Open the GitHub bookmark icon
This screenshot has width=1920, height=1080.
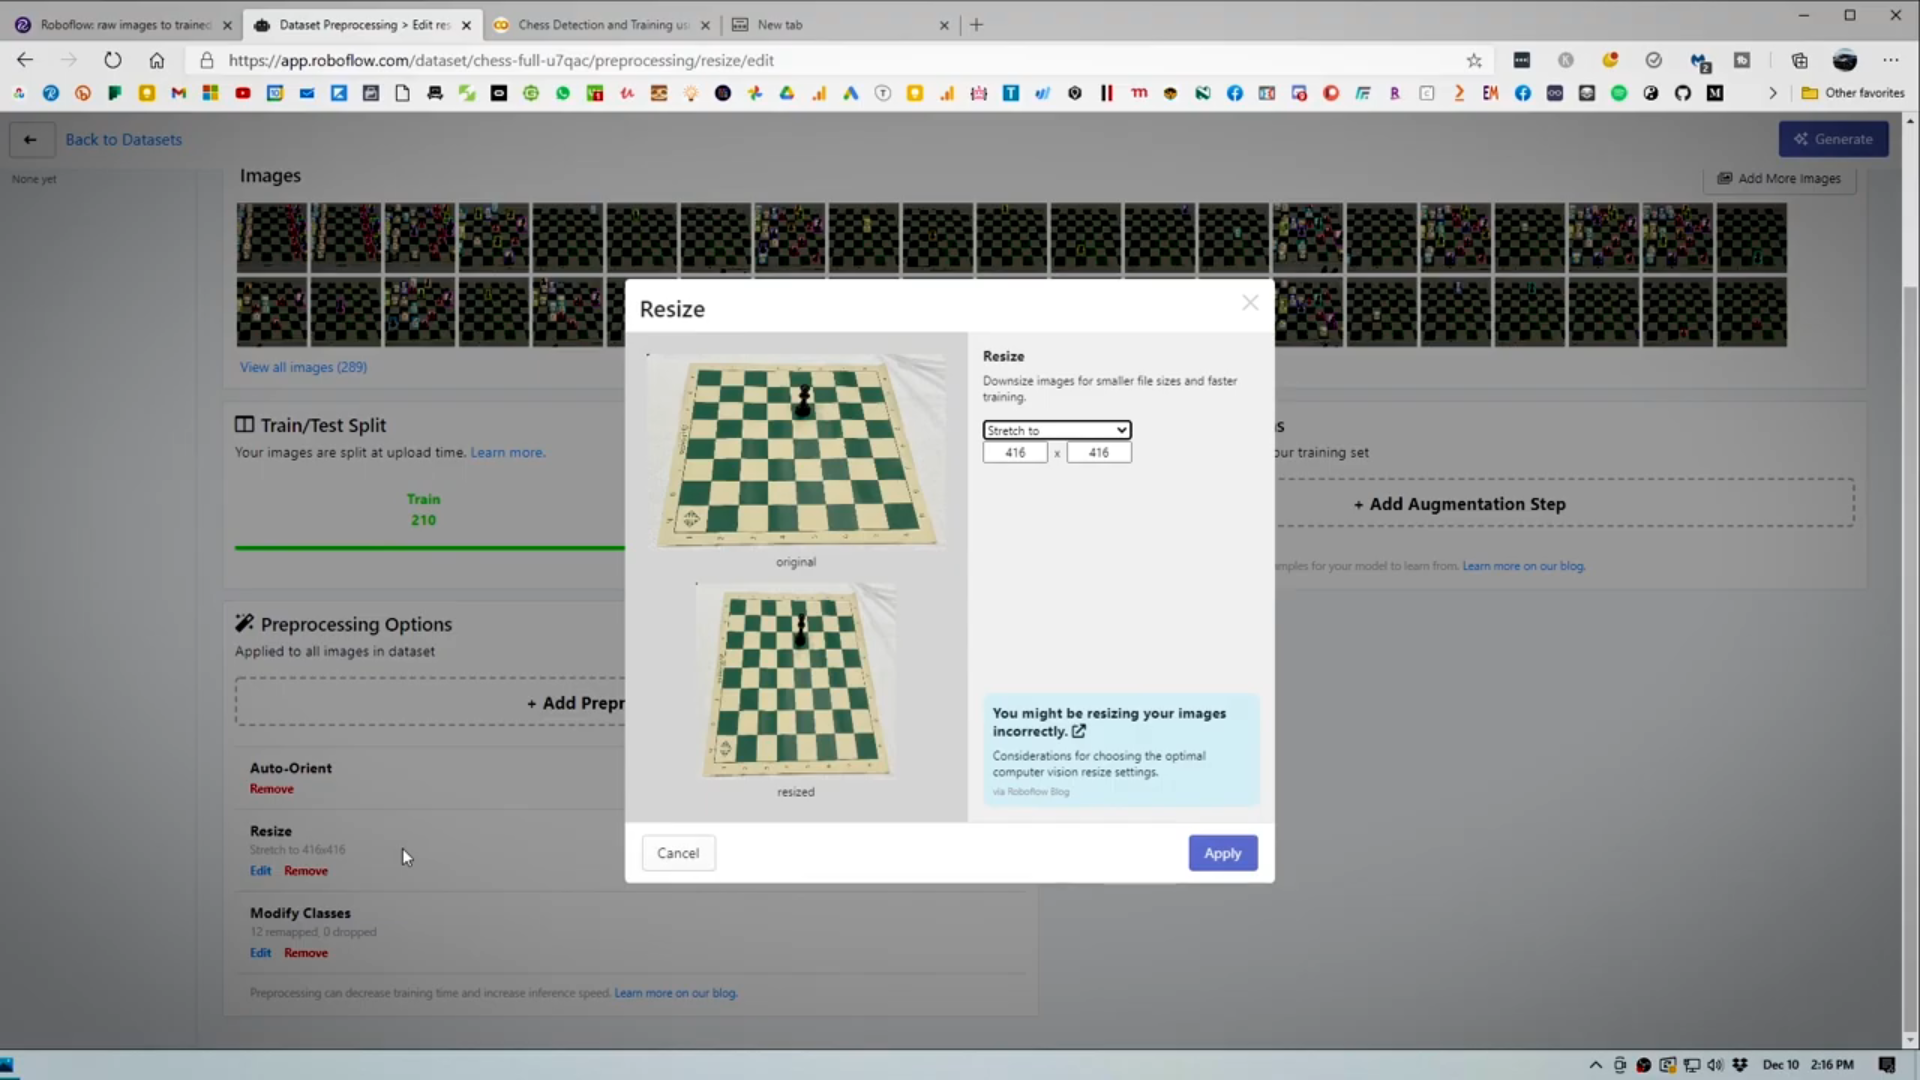click(1683, 93)
